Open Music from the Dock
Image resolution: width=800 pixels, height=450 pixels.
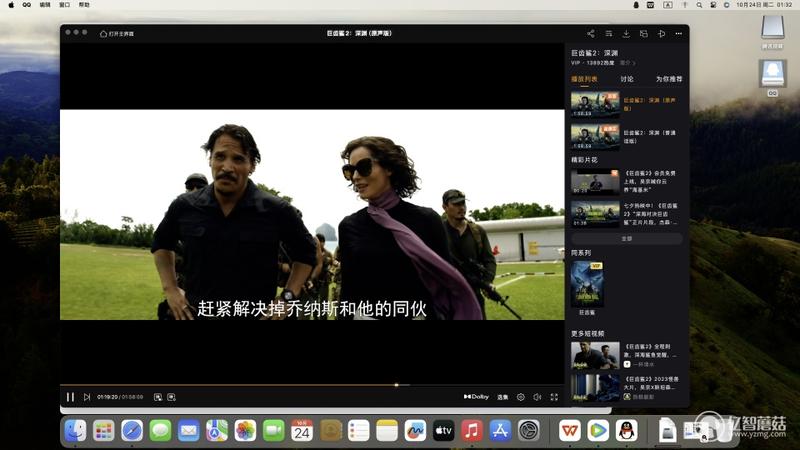(x=471, y=431)
